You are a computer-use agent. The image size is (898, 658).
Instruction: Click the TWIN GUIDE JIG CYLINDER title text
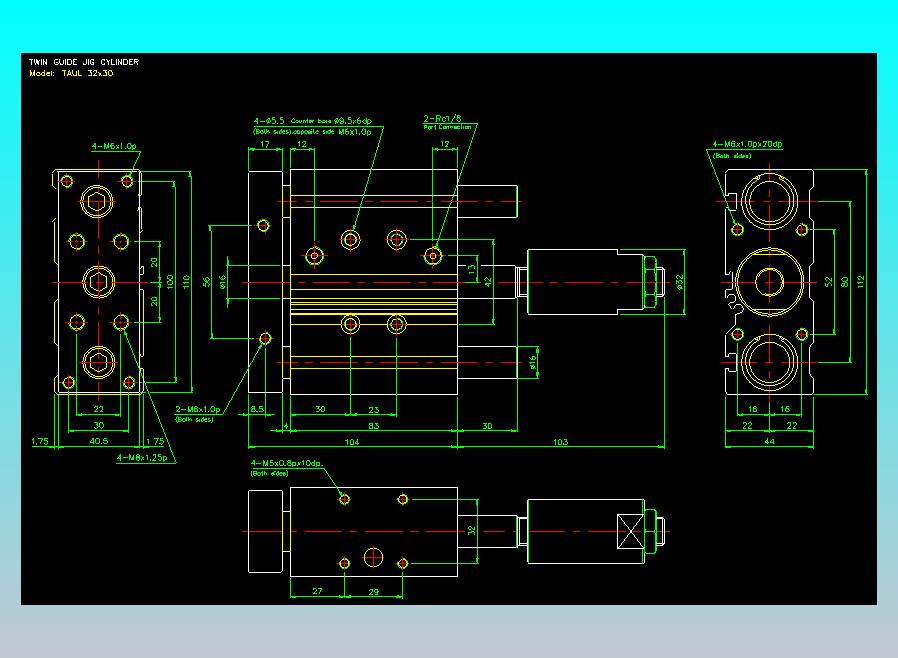click(84, 62)
